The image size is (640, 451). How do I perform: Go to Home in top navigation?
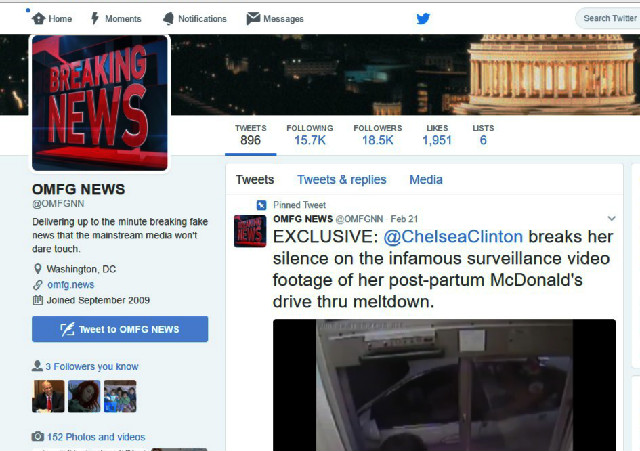(52, 19)
